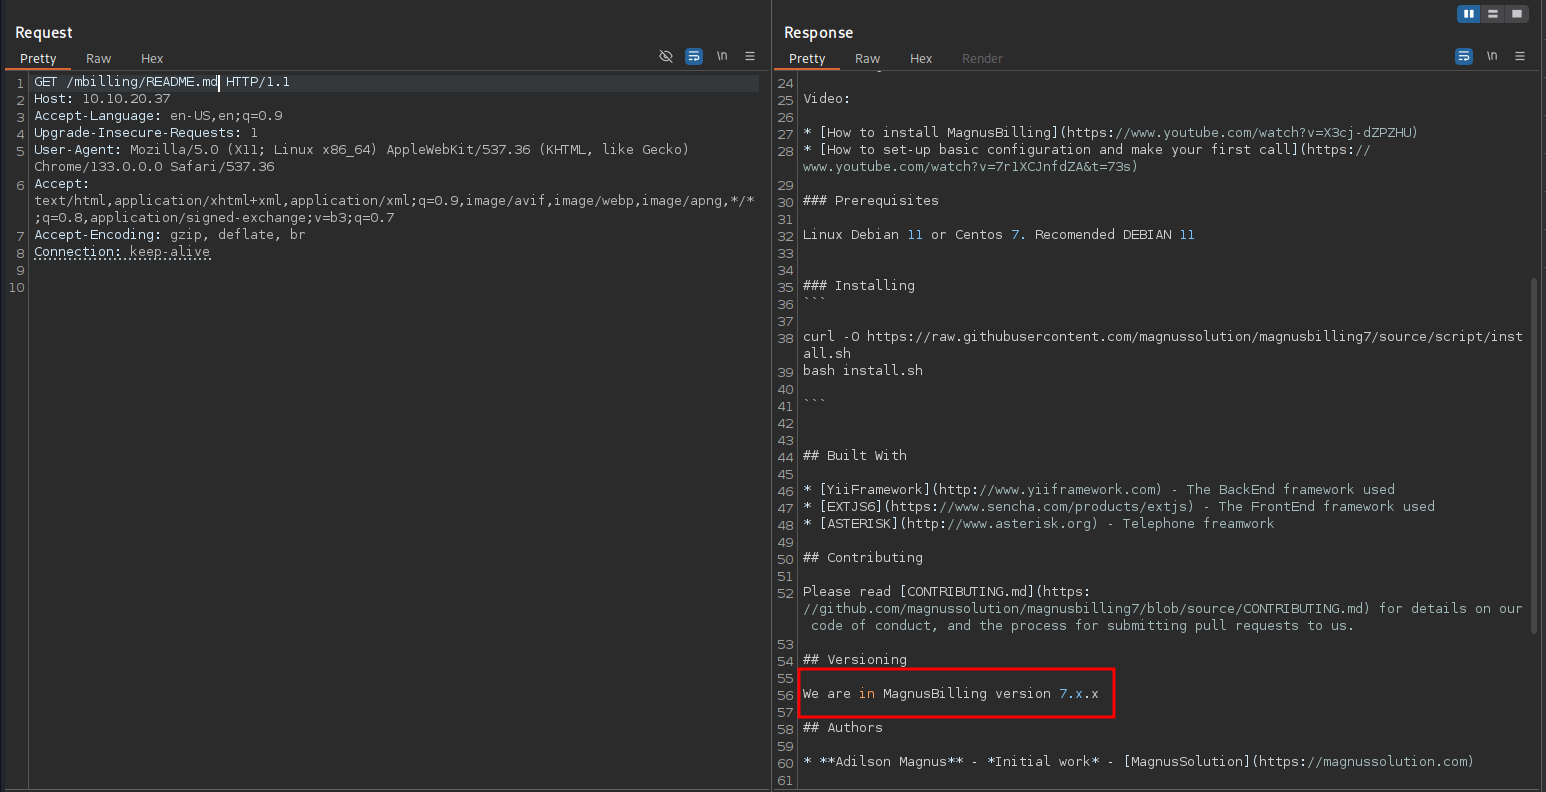Screen dimensions: 1546x792
Task: Click the Request panel title
Action: (x=44, y=33)
